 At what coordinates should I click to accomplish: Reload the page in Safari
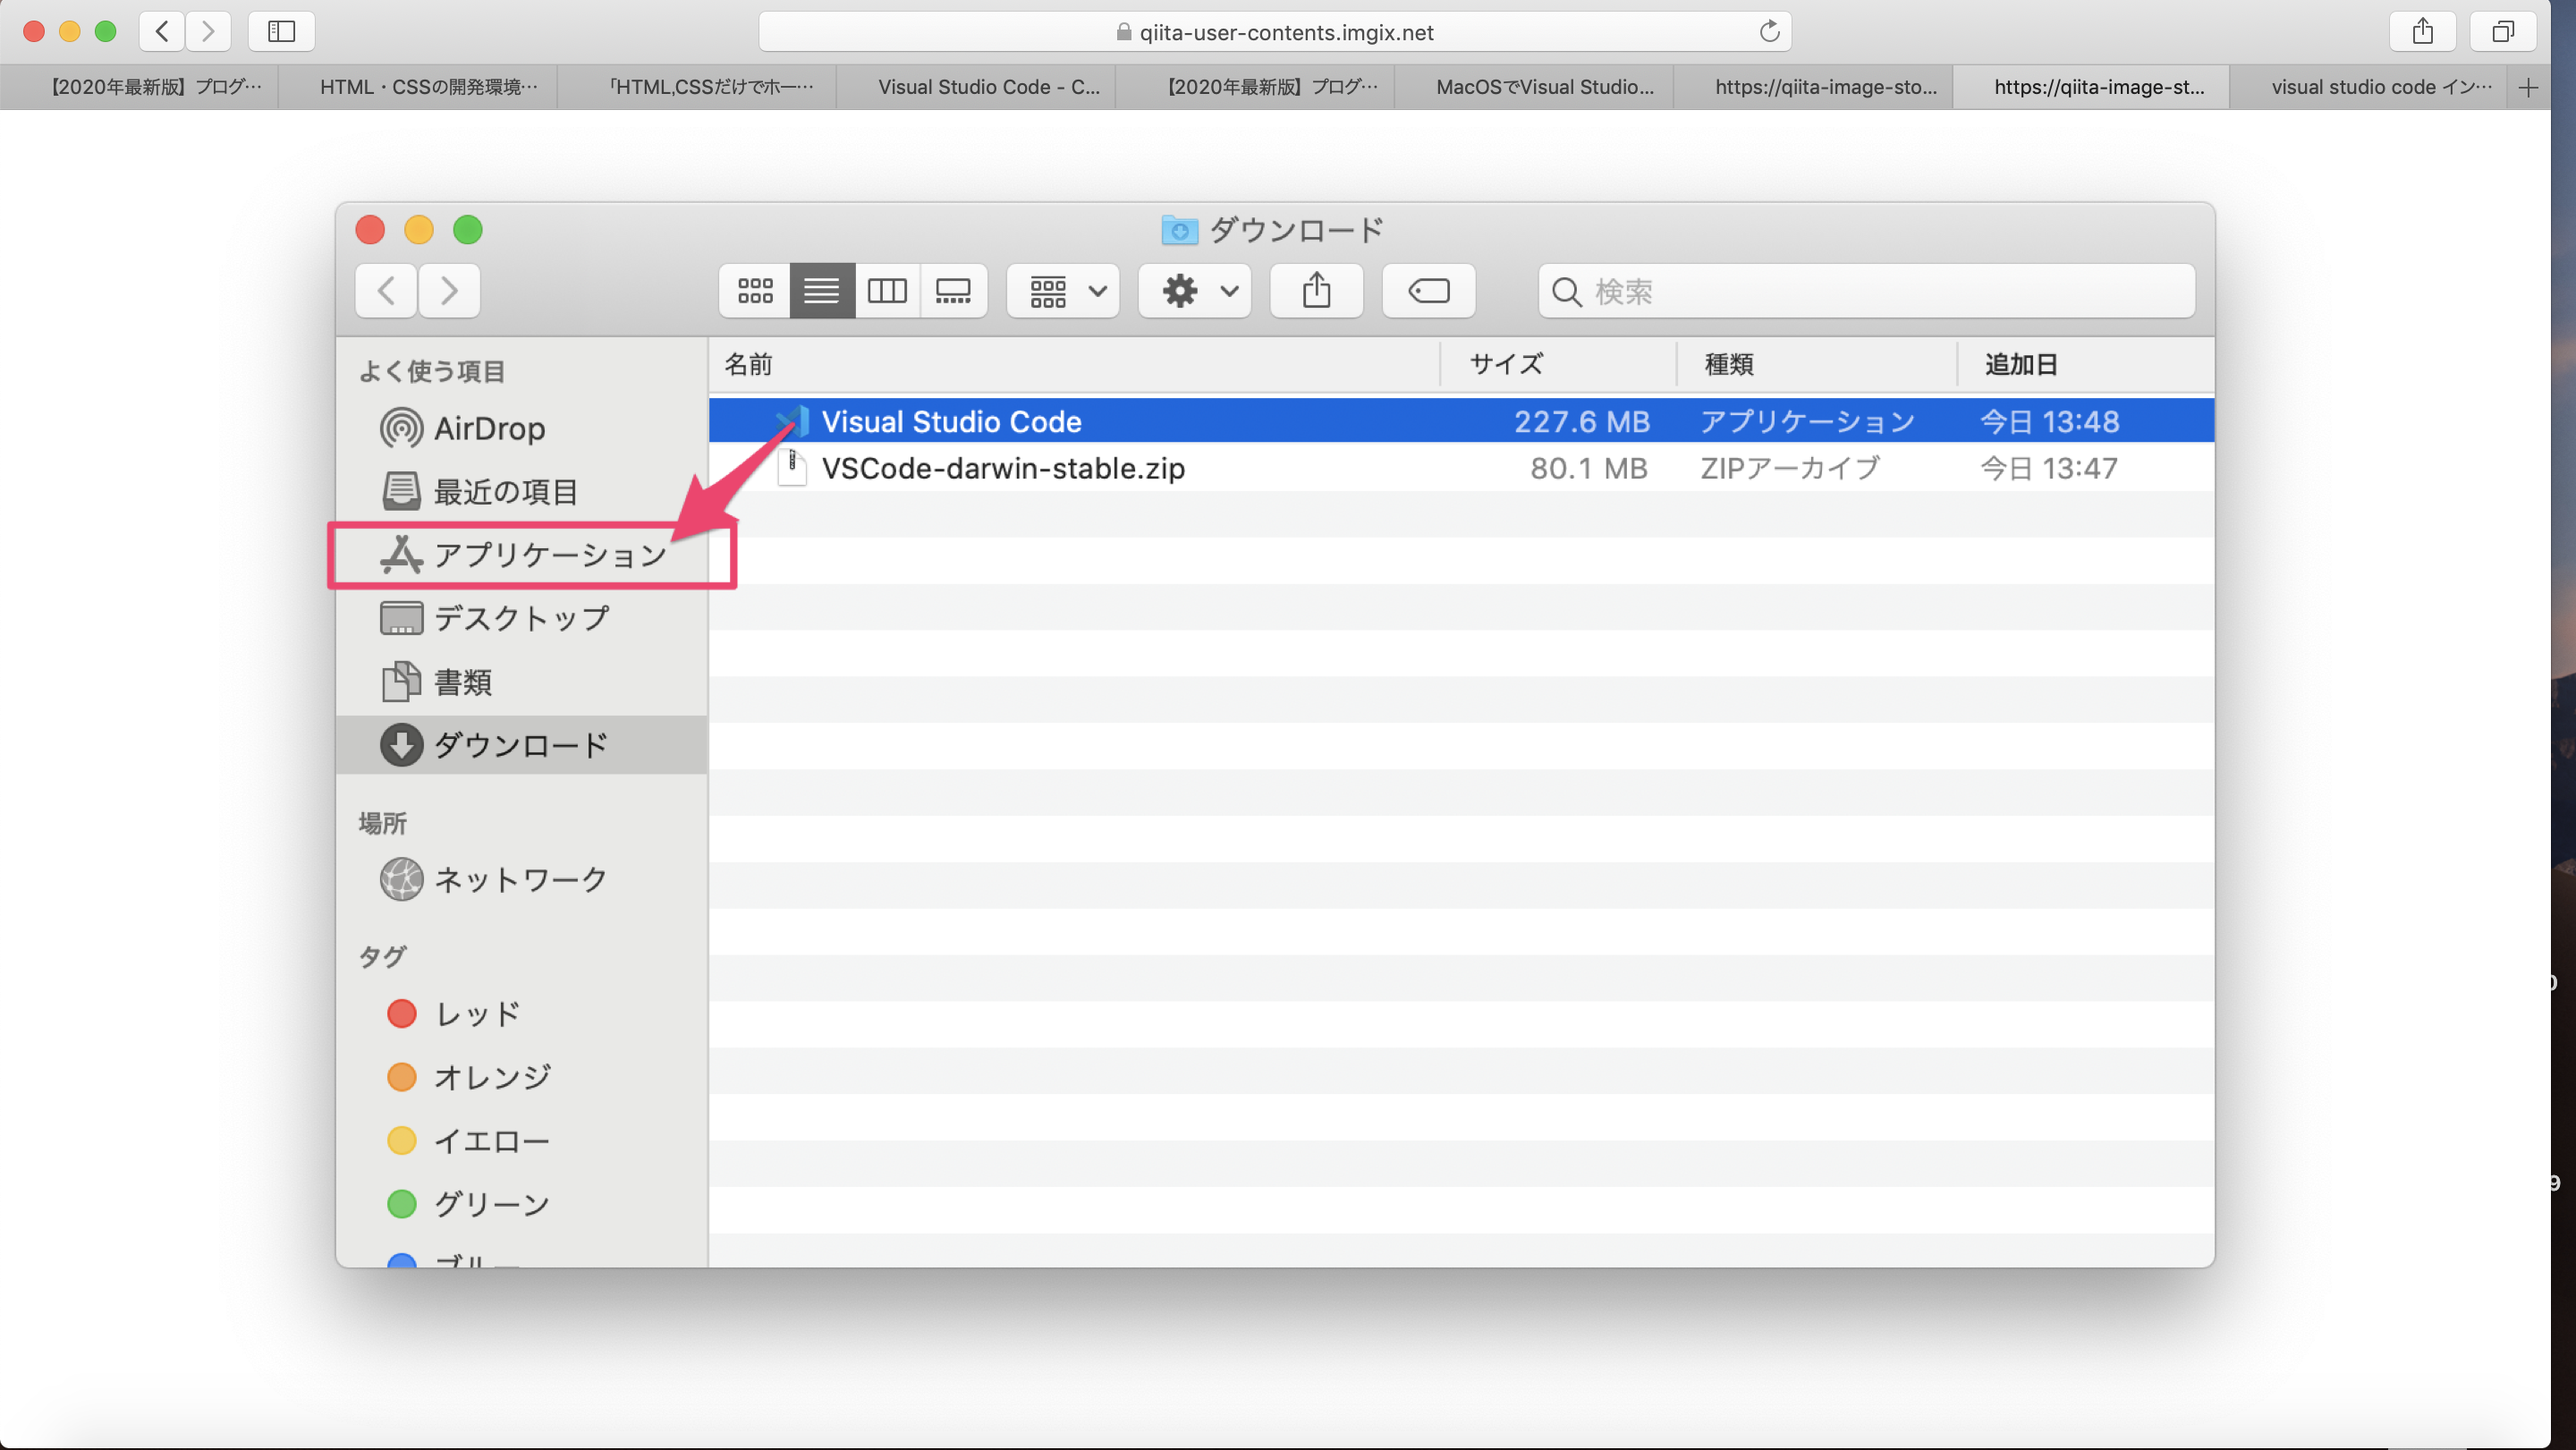pyautogui.click(x=1769, y=32)
